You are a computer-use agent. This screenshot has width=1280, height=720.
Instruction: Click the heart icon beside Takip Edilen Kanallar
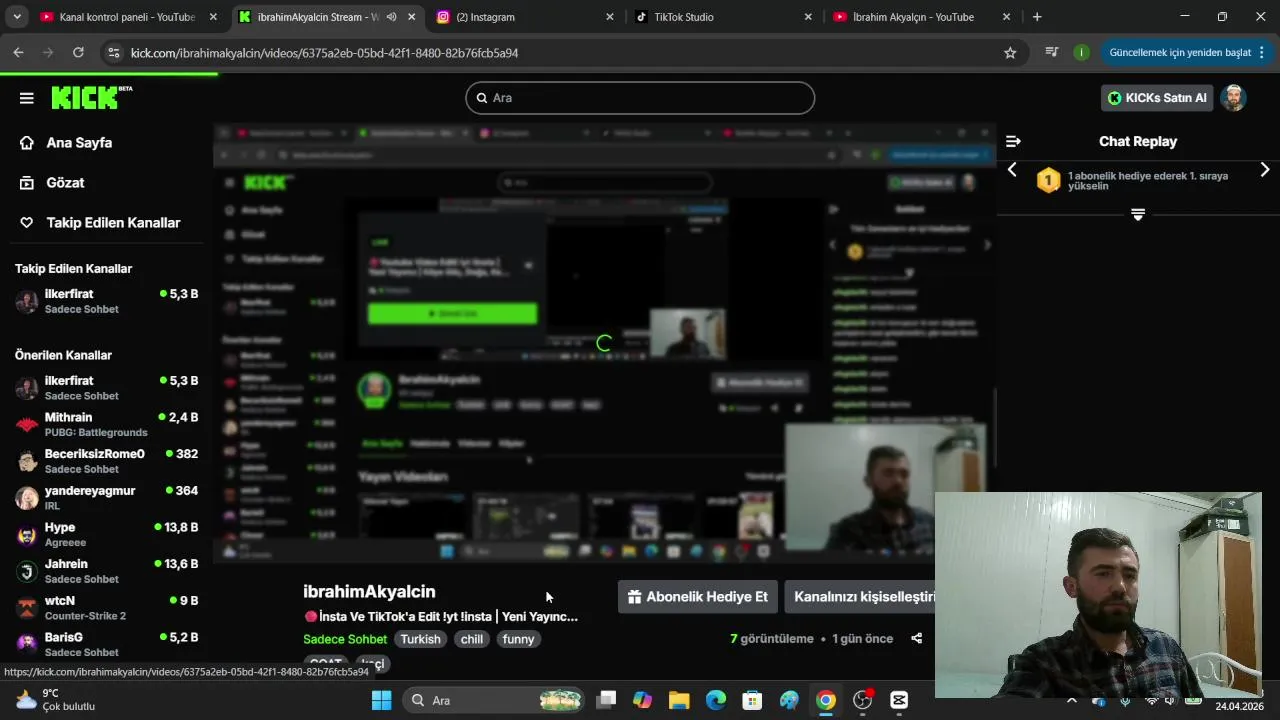click(27, 223)
